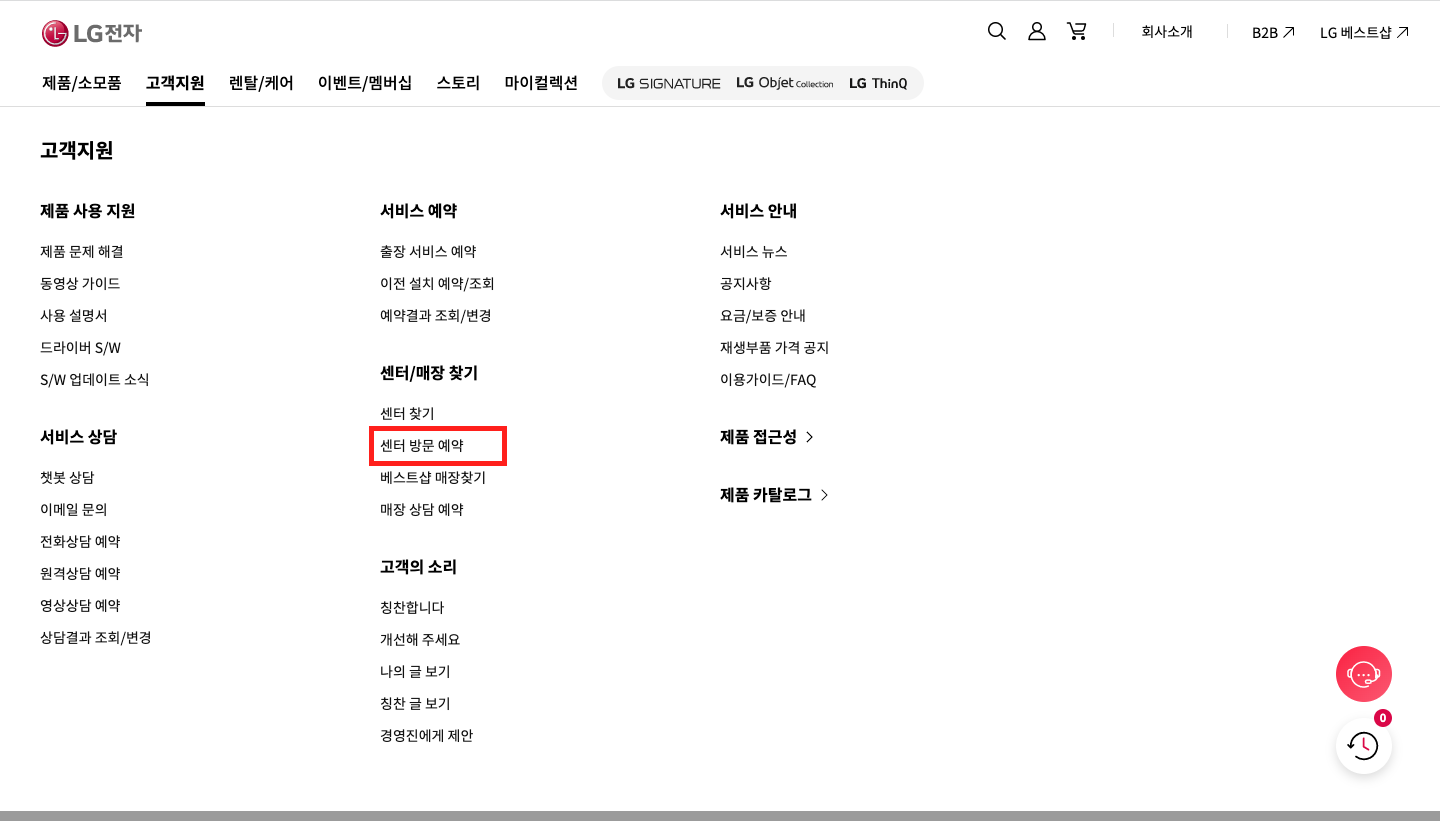Open the 스토리 menu item
Image resolution: width=1440 pixels, height=821 pixels.
(x=457, y=83)
